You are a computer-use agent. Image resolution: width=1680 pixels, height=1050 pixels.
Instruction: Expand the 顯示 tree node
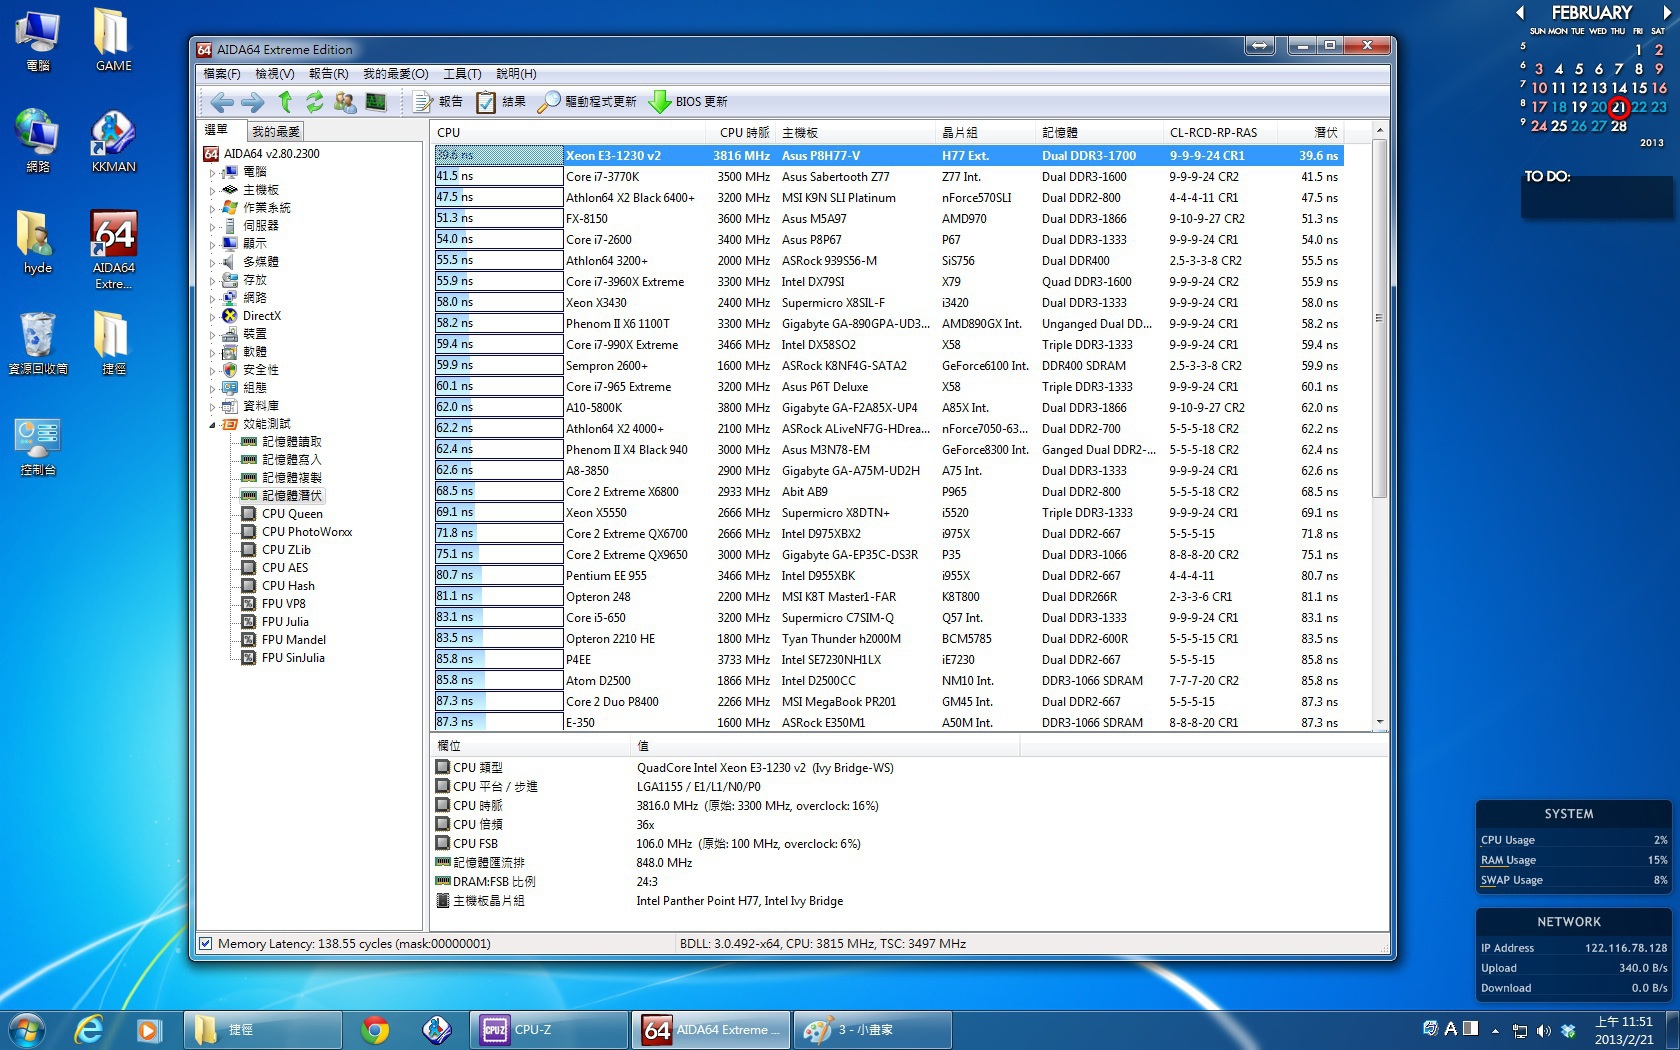point(212,244)
